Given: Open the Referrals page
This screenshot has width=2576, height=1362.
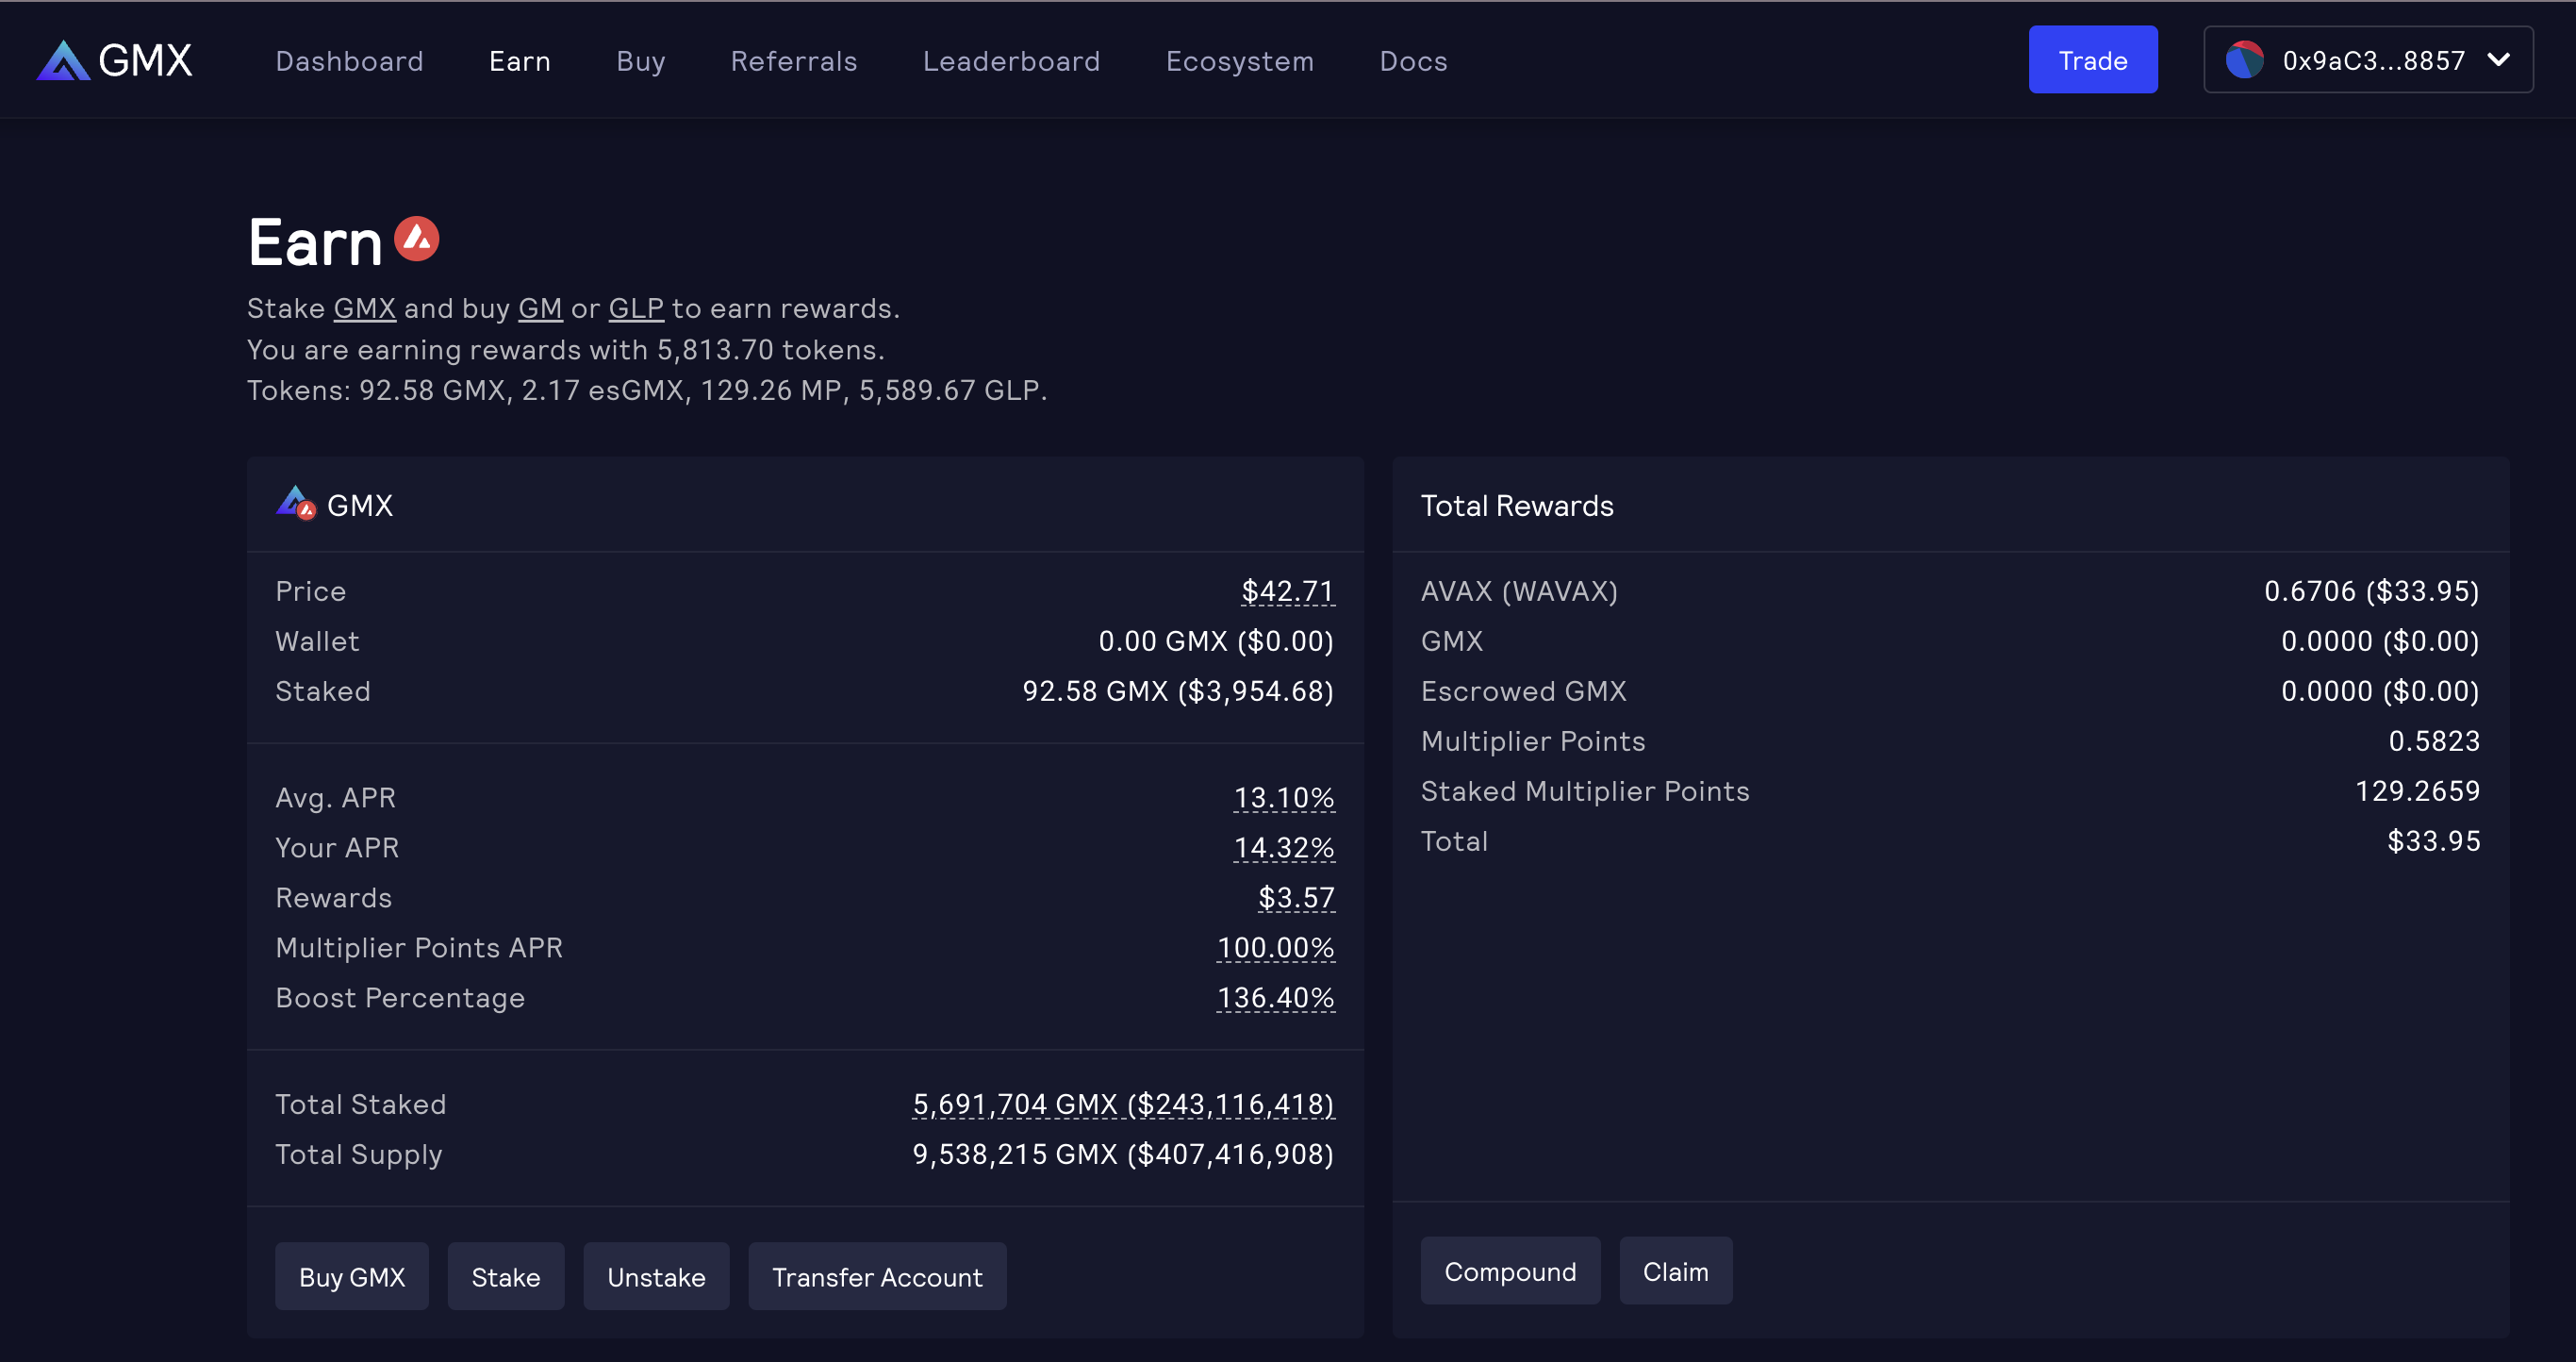Looking at the screenshot, I should click(794, 61).
